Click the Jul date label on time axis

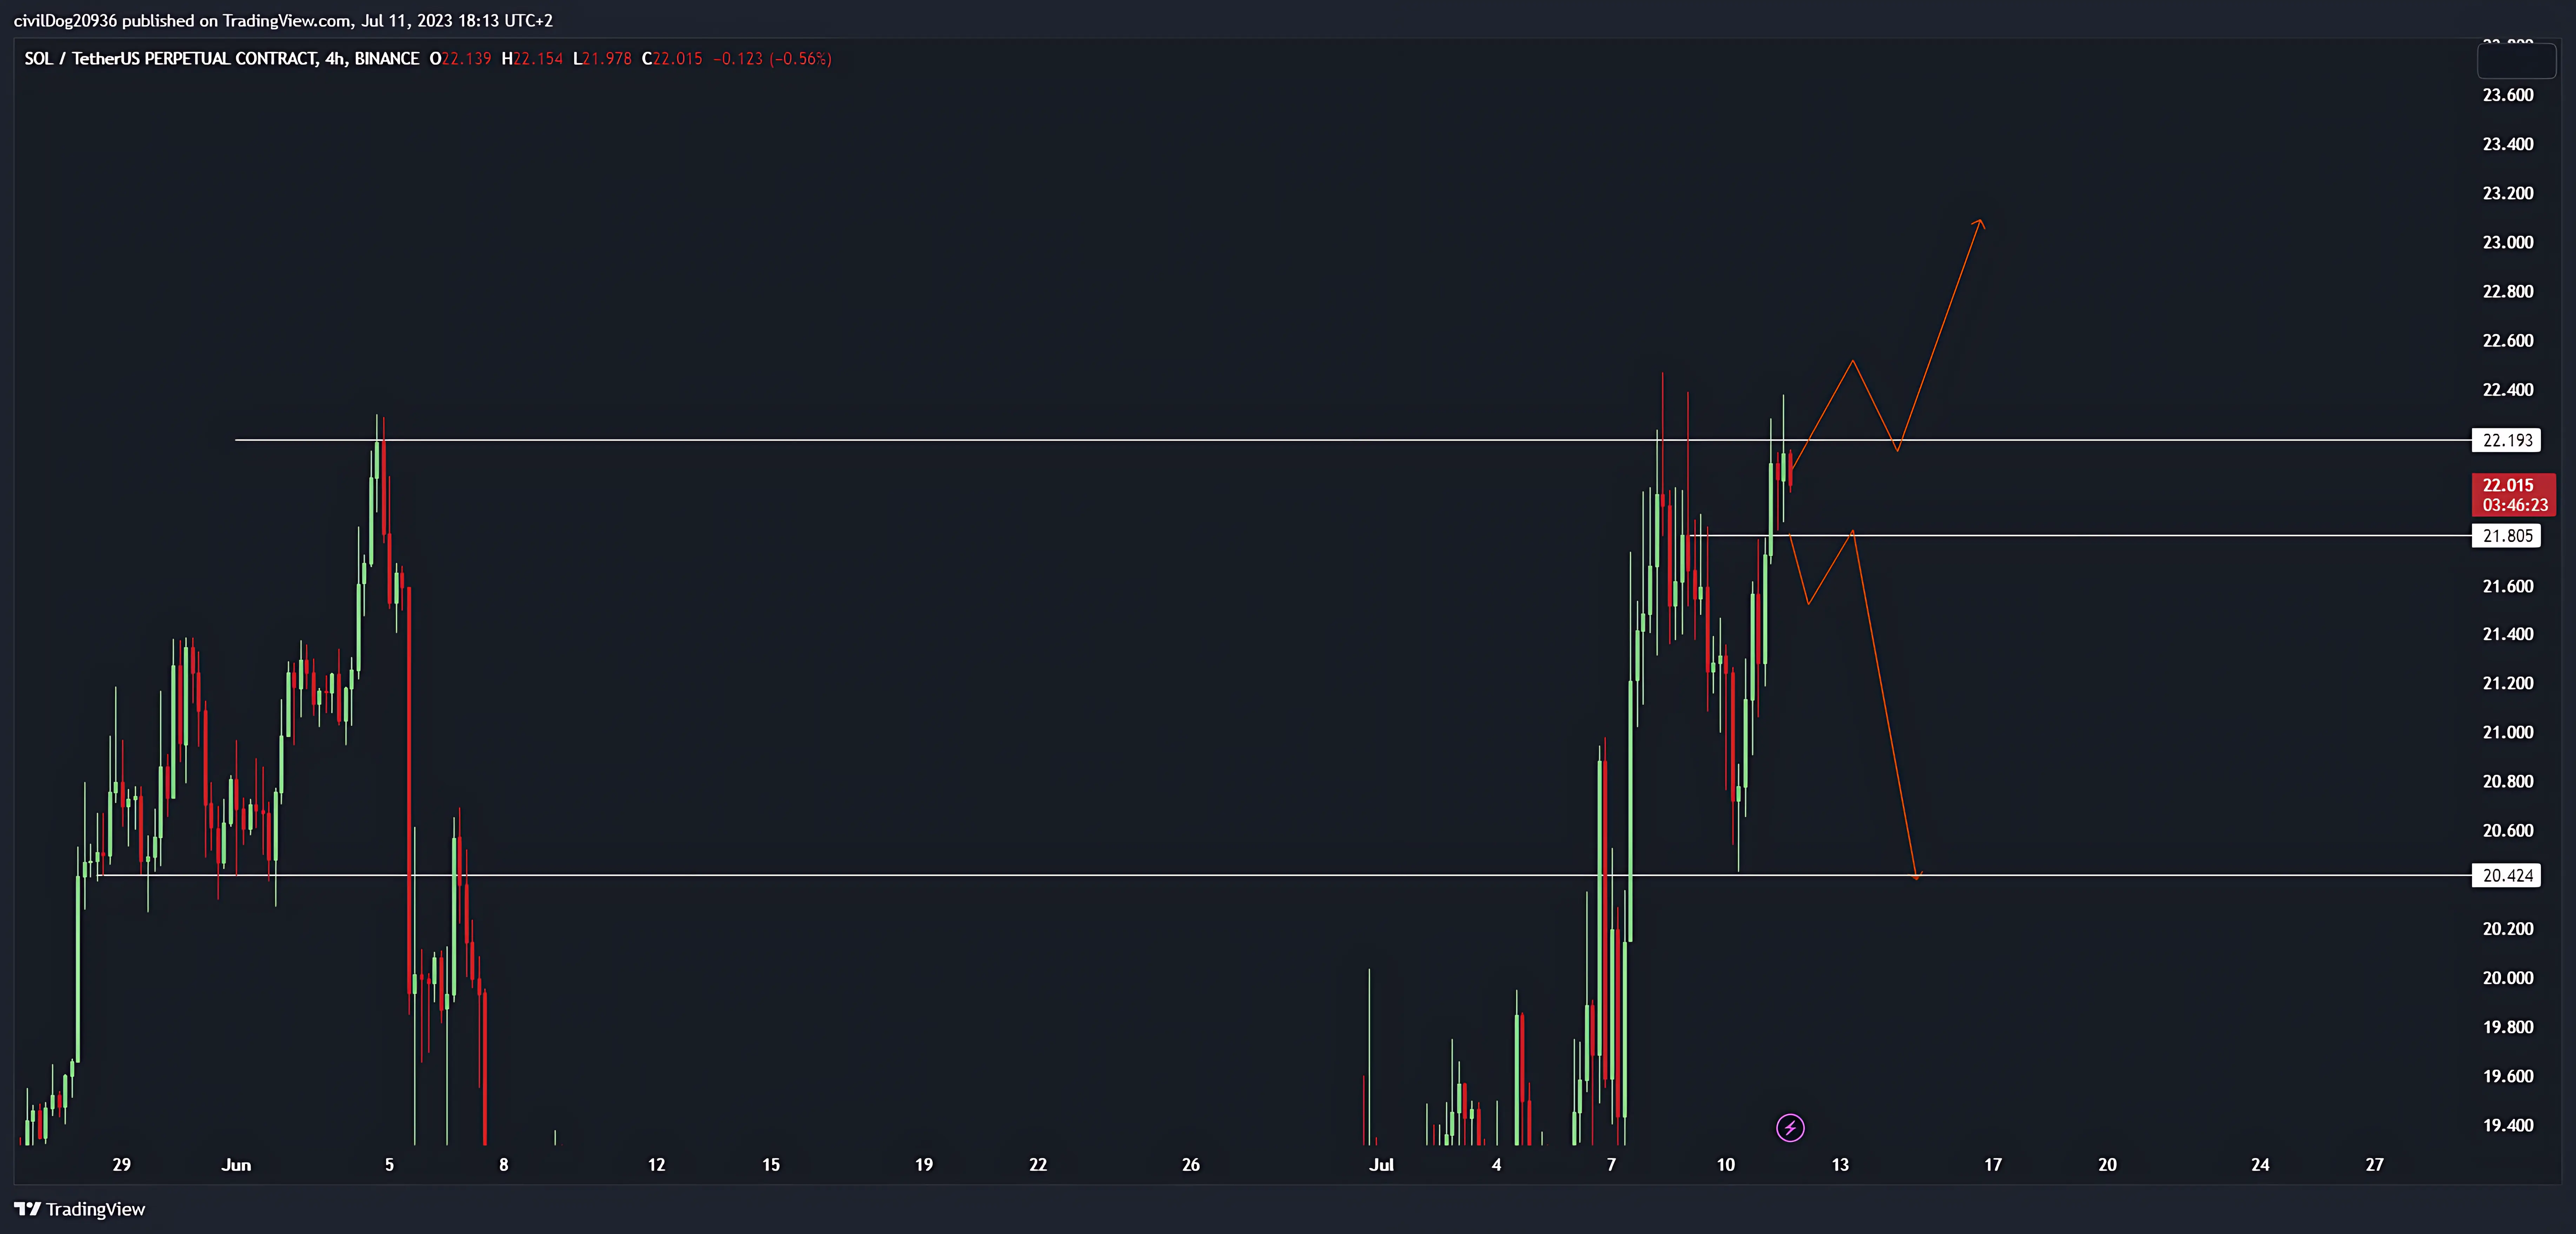pos(1381,1165)
